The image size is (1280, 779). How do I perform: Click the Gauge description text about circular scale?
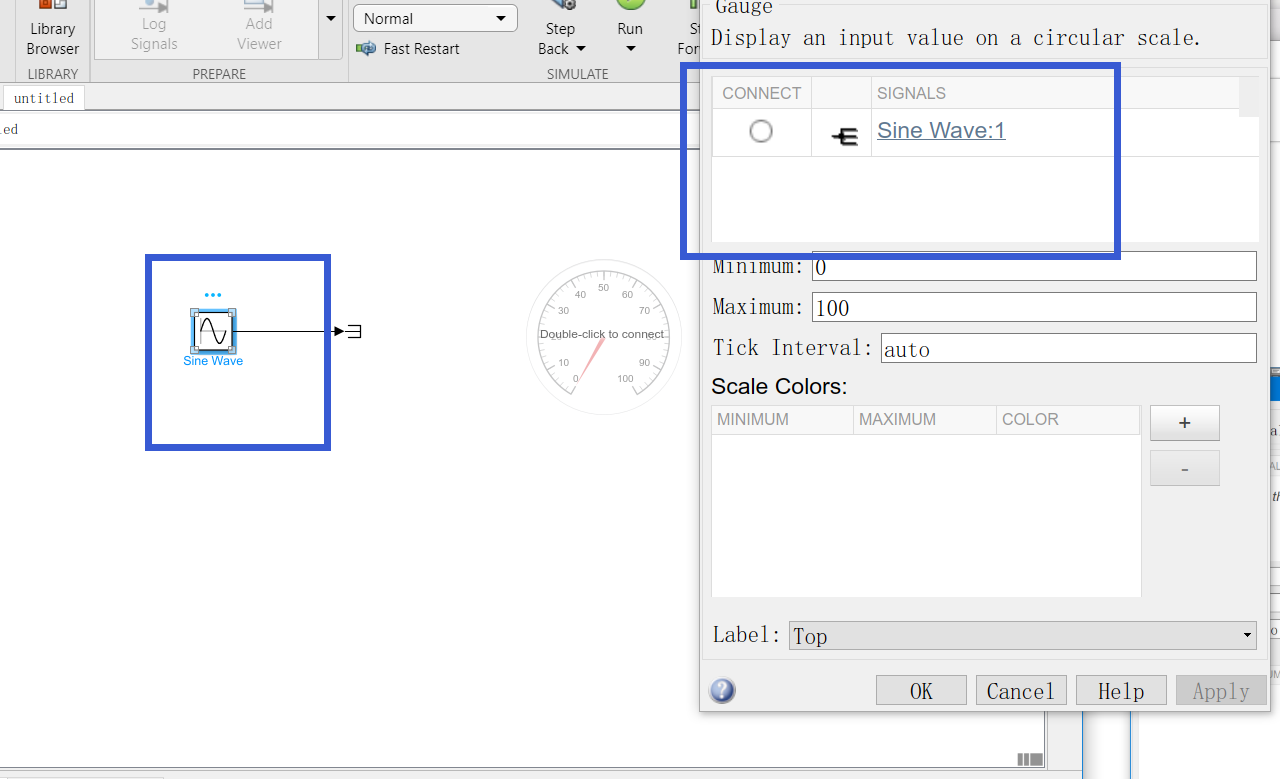(955, 38)
